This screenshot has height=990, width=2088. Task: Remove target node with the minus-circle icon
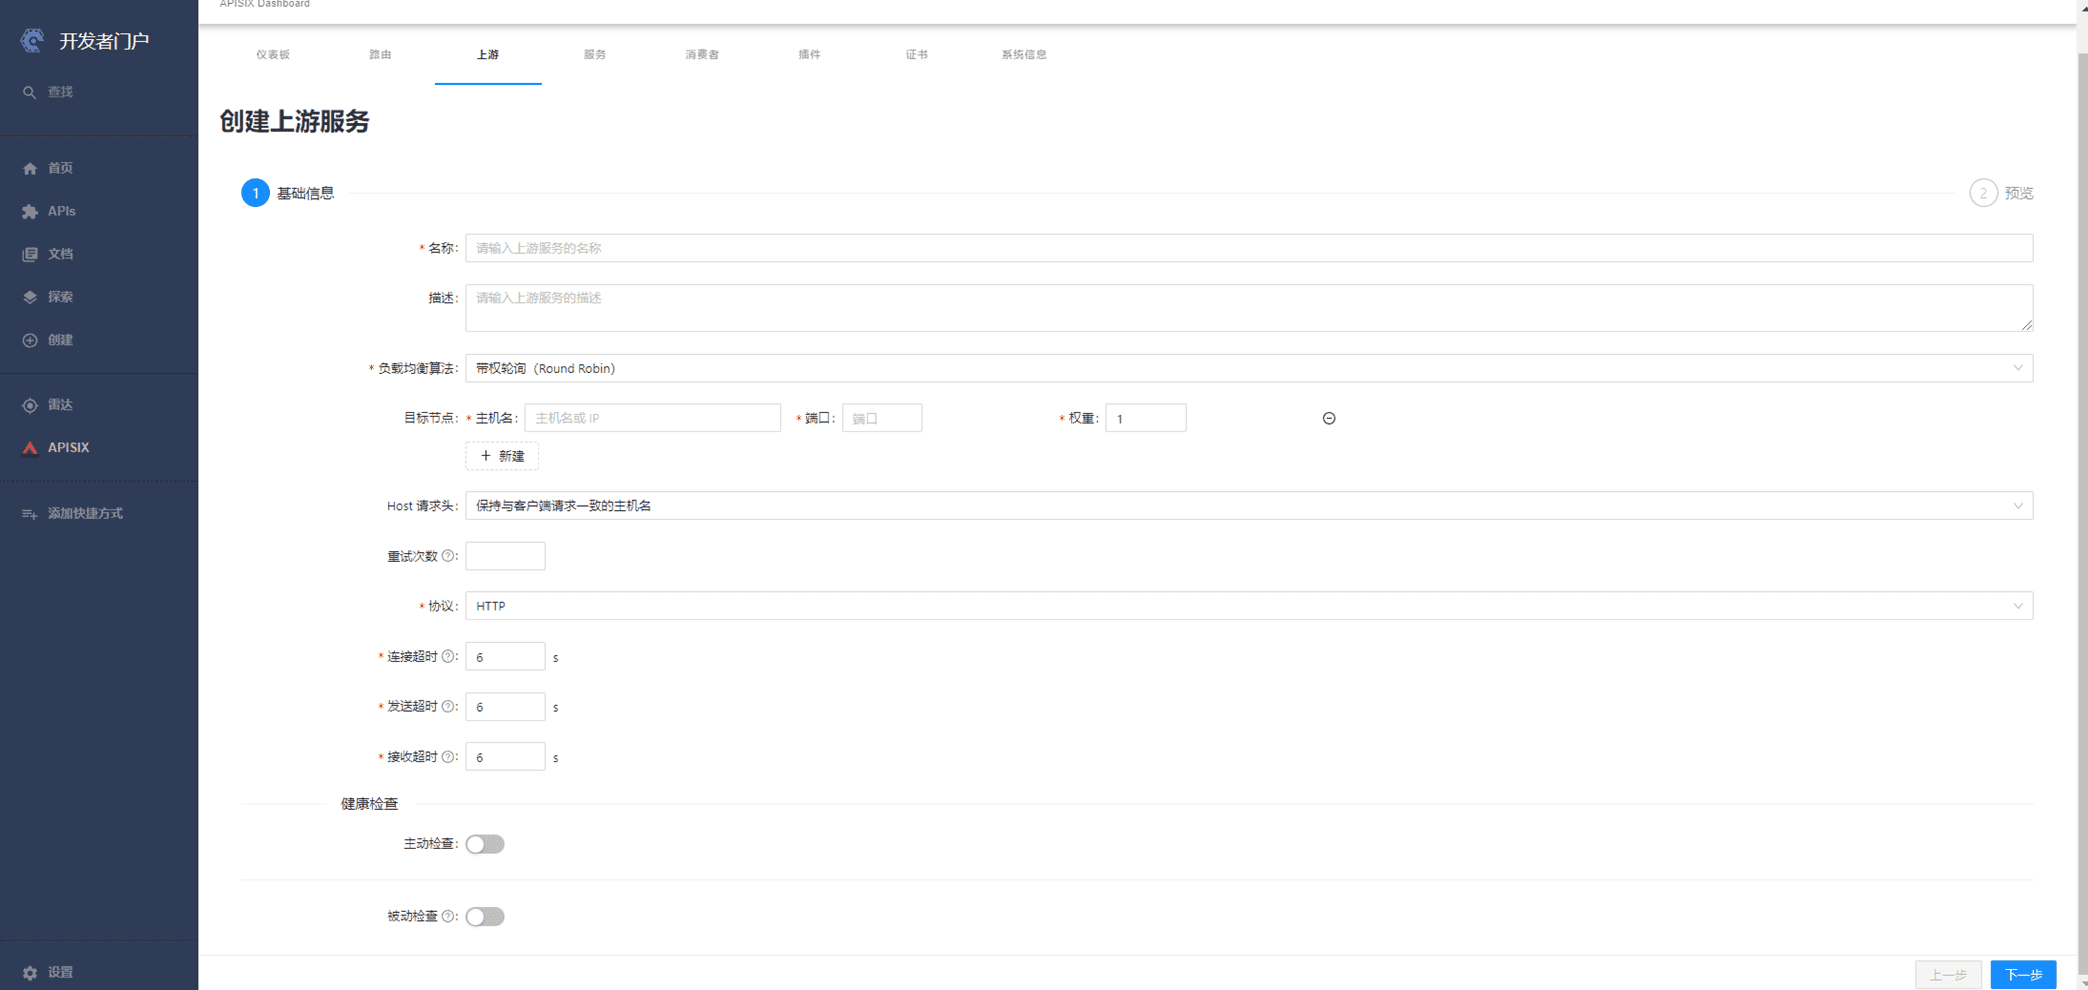(x=1329, y=418)
